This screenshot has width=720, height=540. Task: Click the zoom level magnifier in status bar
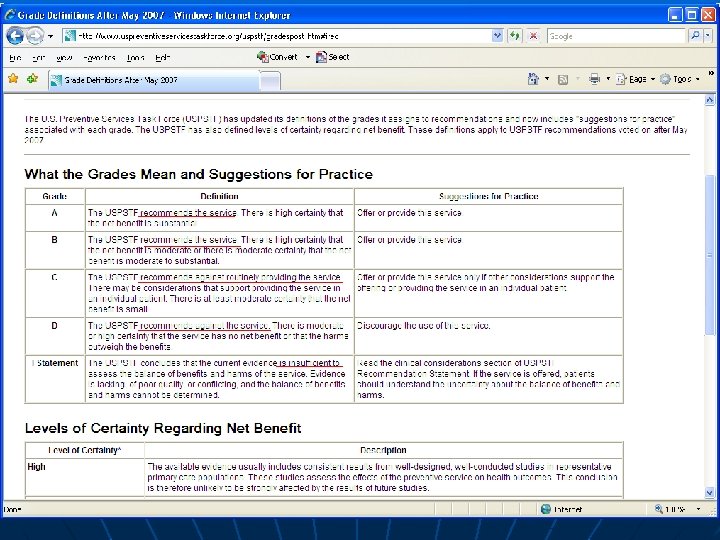tap(659, 509)
